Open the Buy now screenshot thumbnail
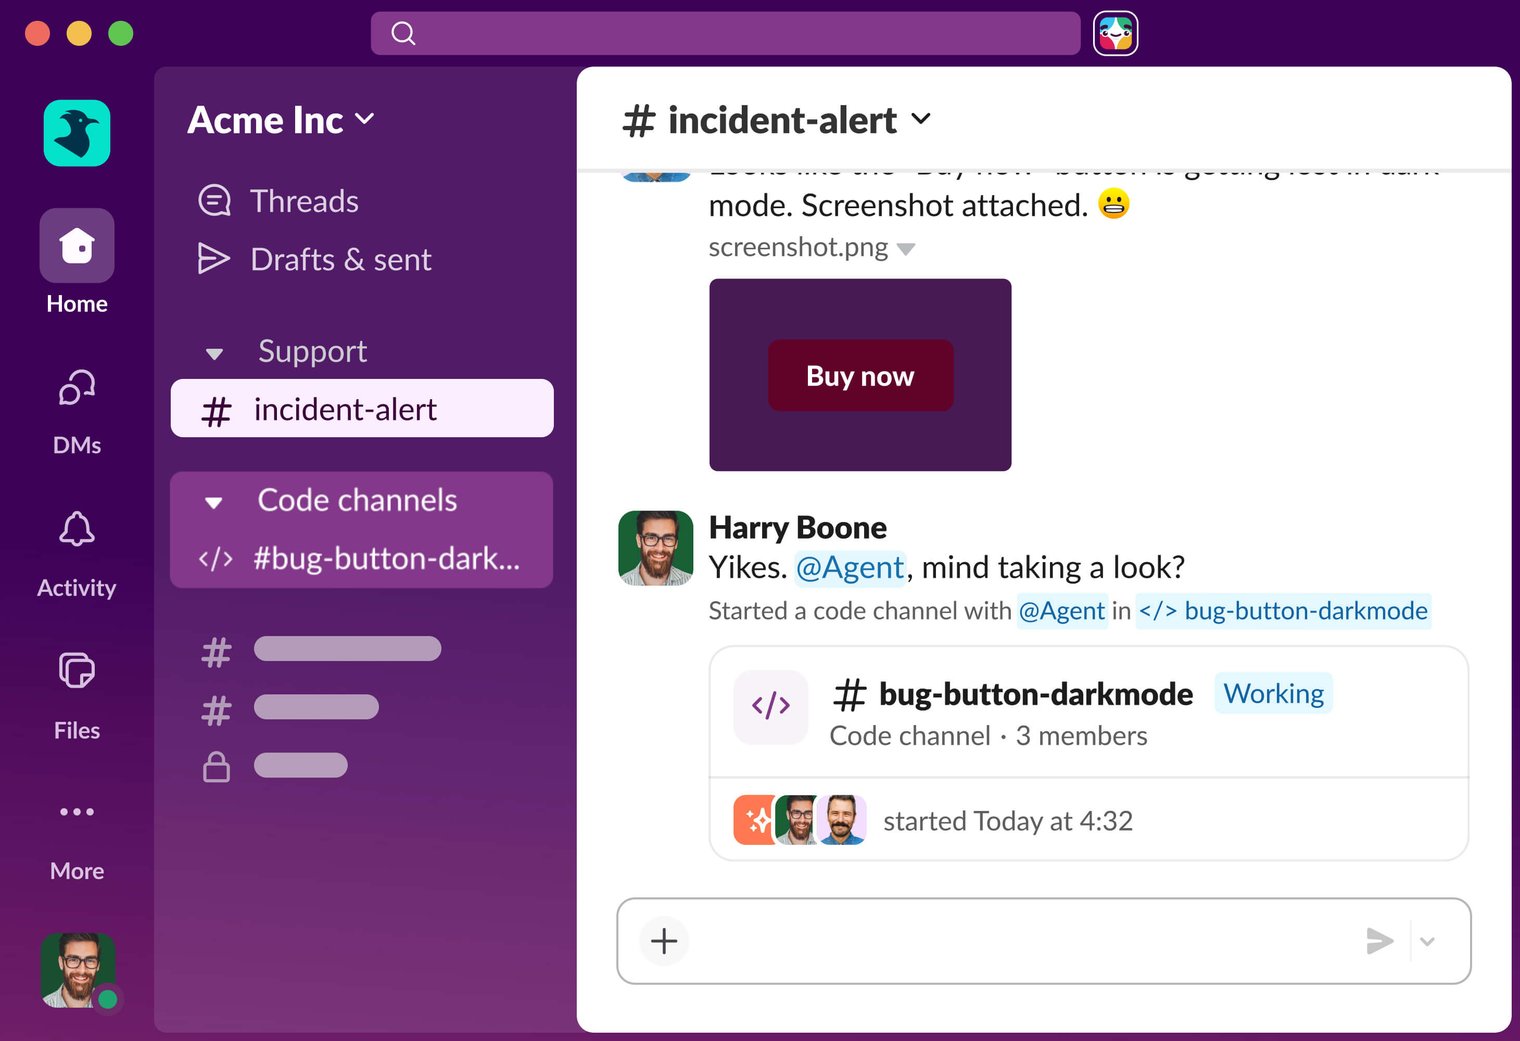This screenshot has width=1520, height=1041. click(860, 375)
